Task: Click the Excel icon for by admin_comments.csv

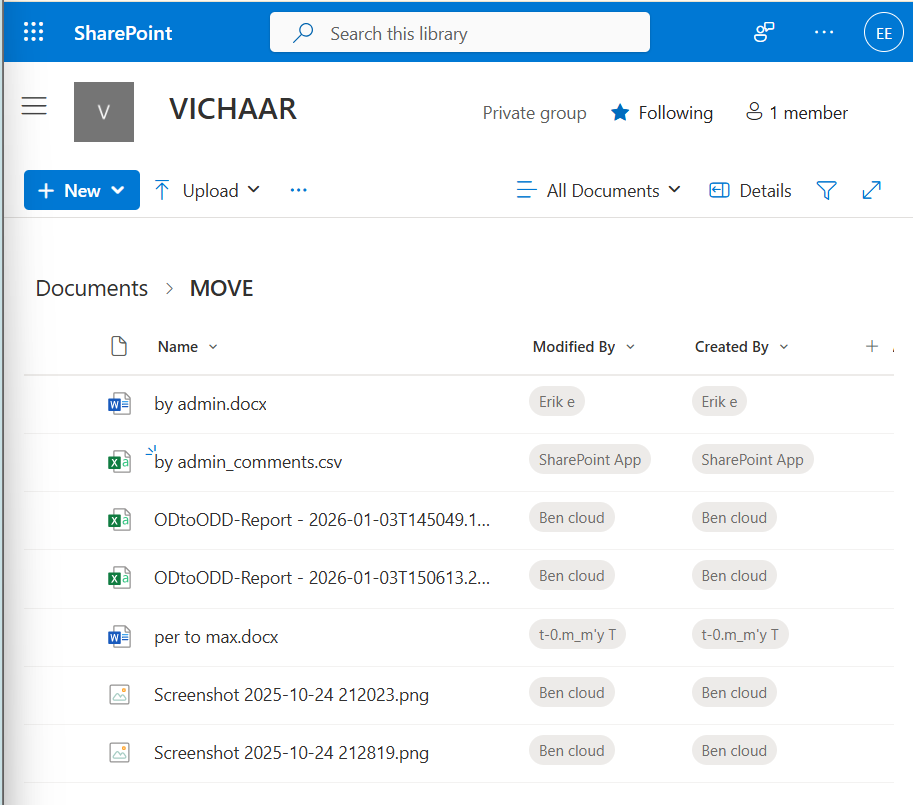Action: (119, 461)
